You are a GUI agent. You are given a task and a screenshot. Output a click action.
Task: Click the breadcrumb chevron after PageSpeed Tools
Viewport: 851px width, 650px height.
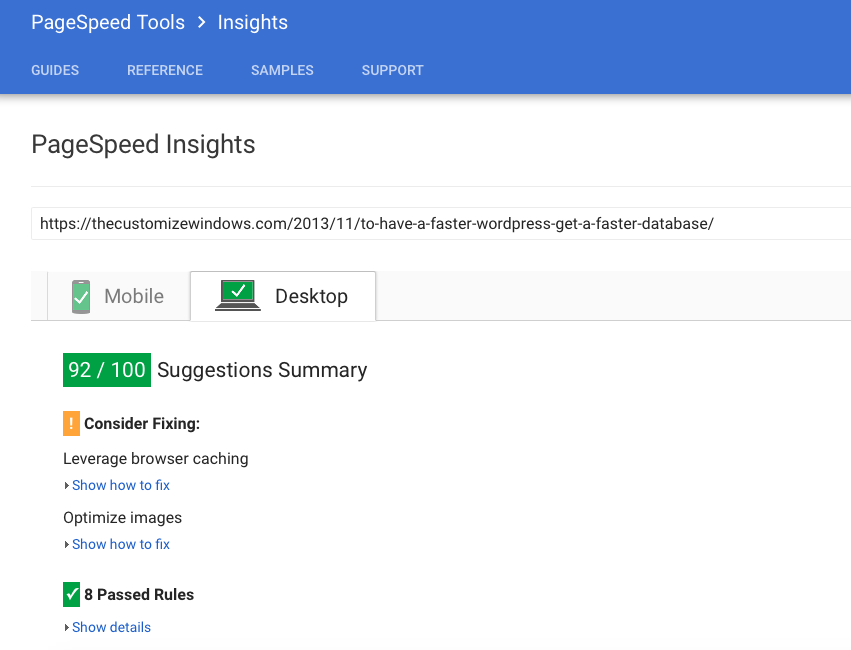201,22
